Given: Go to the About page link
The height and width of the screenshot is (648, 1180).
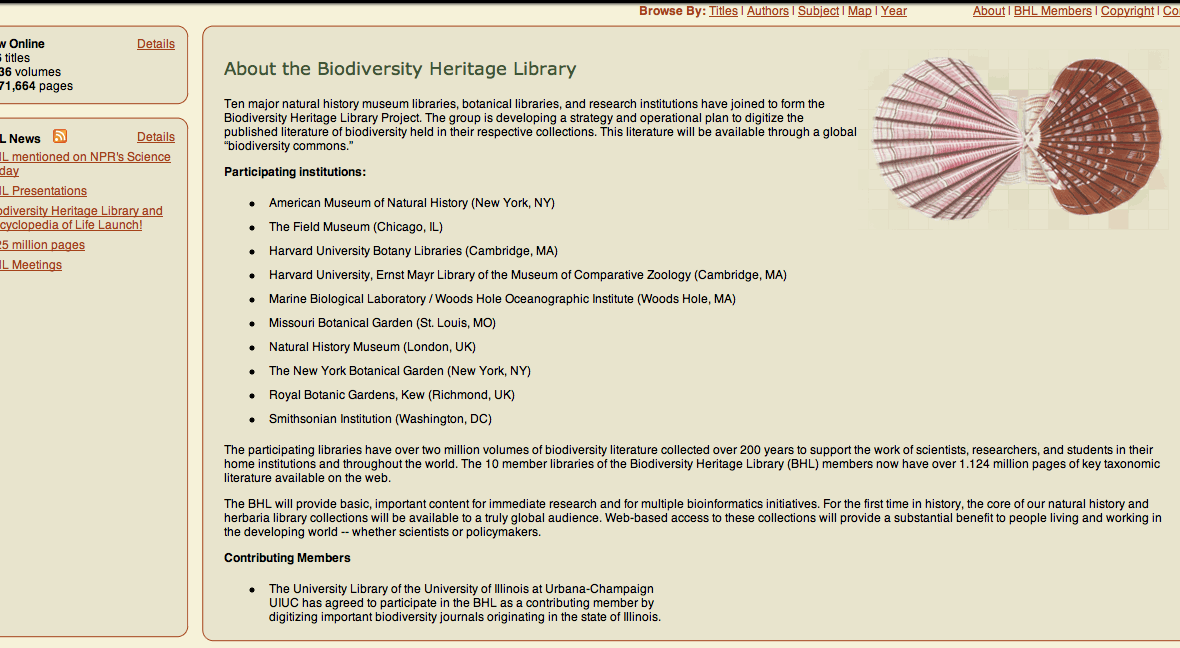Looking at the screenshot, I should (989, 11).
